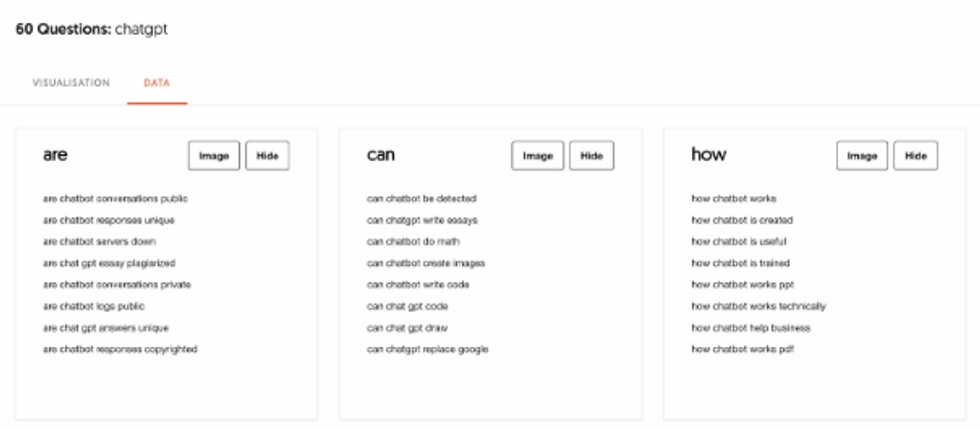The height and width of the screenshot is (429, 980).
Task: Switch to the Visualisation tab
Action: (71, 83)
